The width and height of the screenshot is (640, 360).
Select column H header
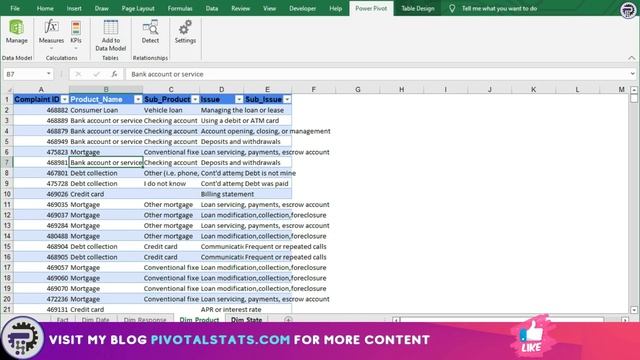pyautogui.click(x=402, y=89)
